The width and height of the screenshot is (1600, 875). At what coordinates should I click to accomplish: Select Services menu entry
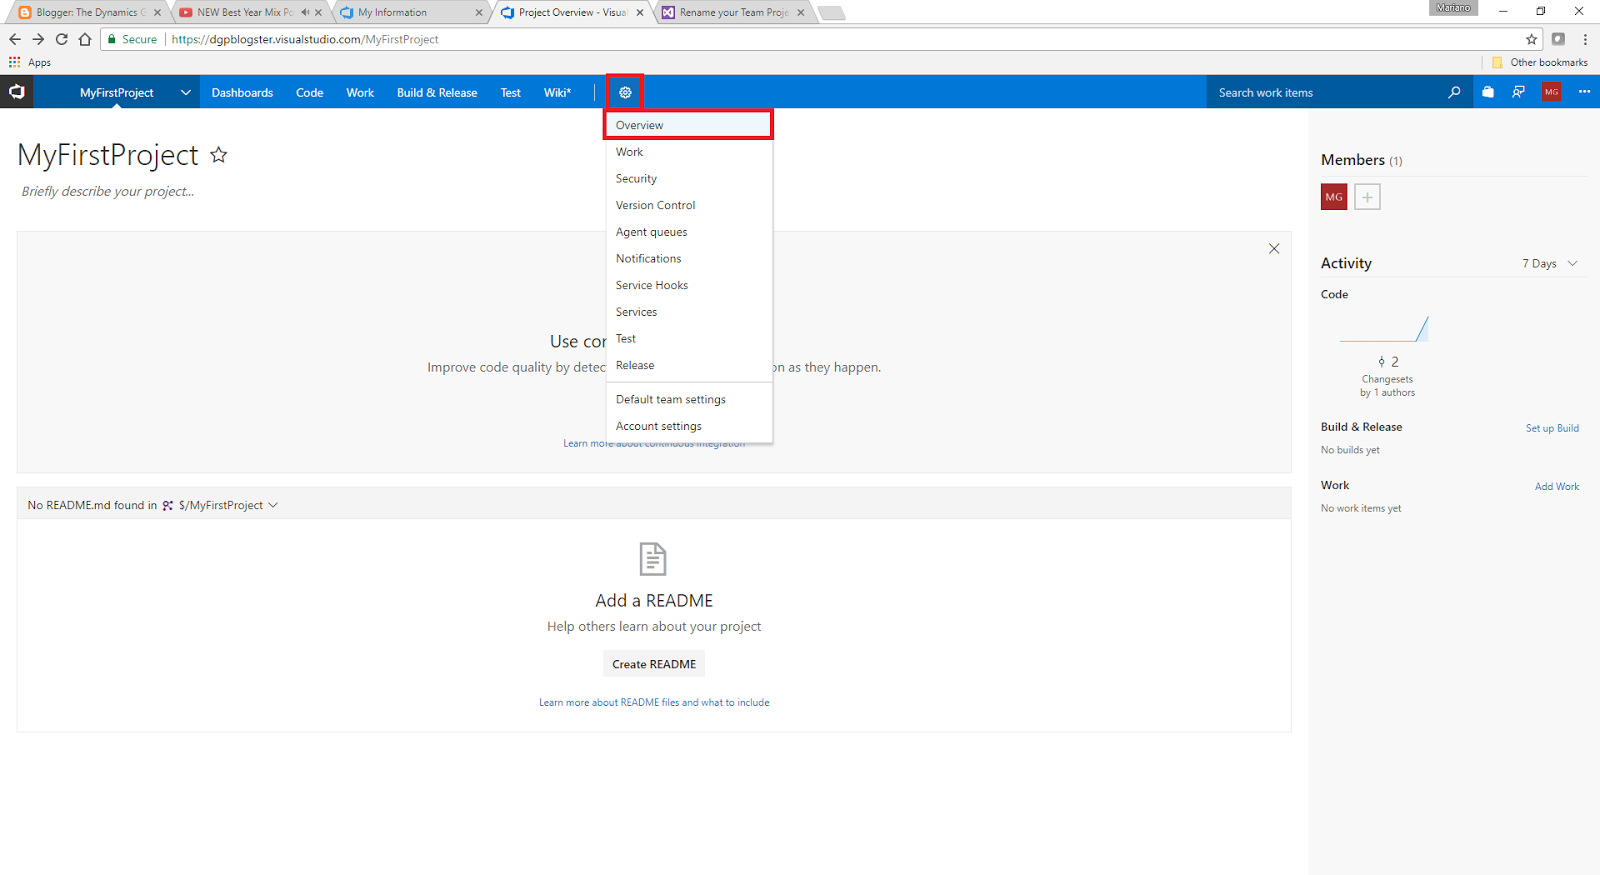tap(688, 312)
